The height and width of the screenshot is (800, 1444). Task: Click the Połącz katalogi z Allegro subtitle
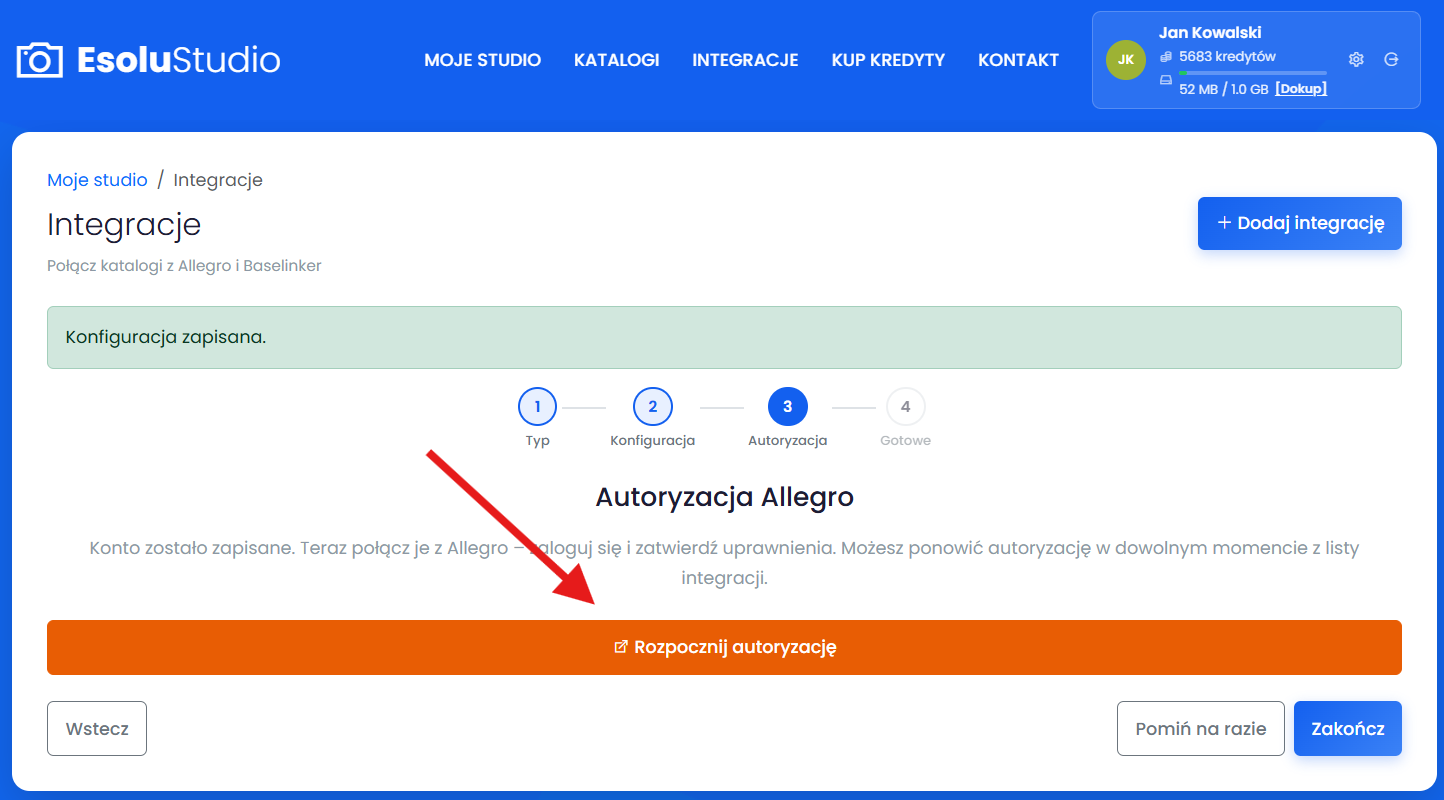tap(184, 266)
